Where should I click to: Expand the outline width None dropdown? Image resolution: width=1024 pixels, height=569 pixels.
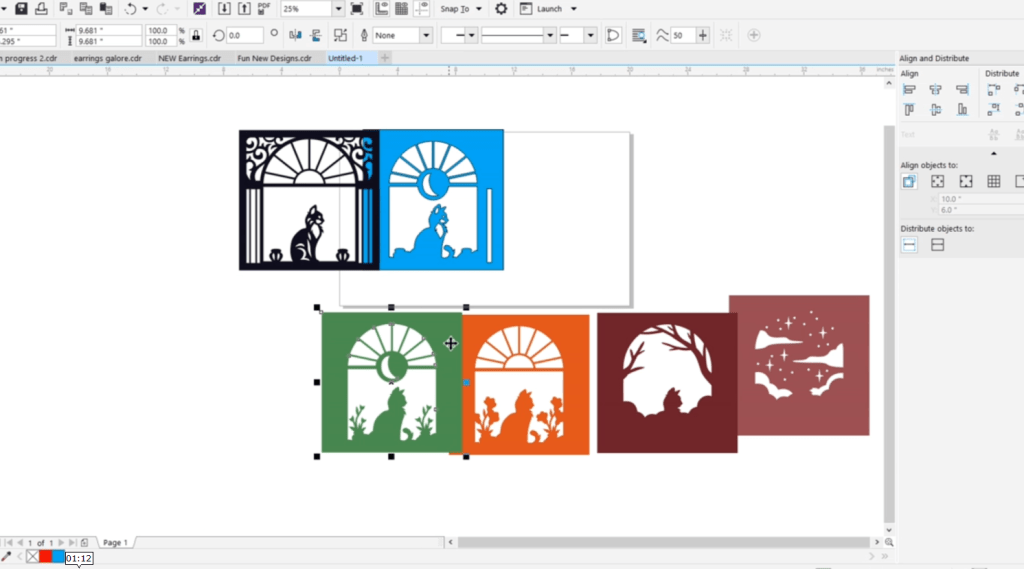(x=426, y=35)
